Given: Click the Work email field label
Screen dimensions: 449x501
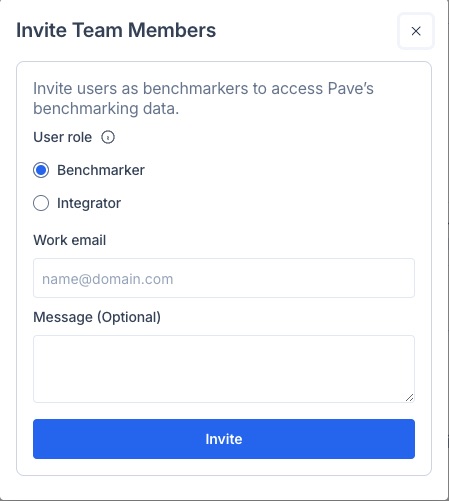Looking at the screenshot, I should point(70,240).
